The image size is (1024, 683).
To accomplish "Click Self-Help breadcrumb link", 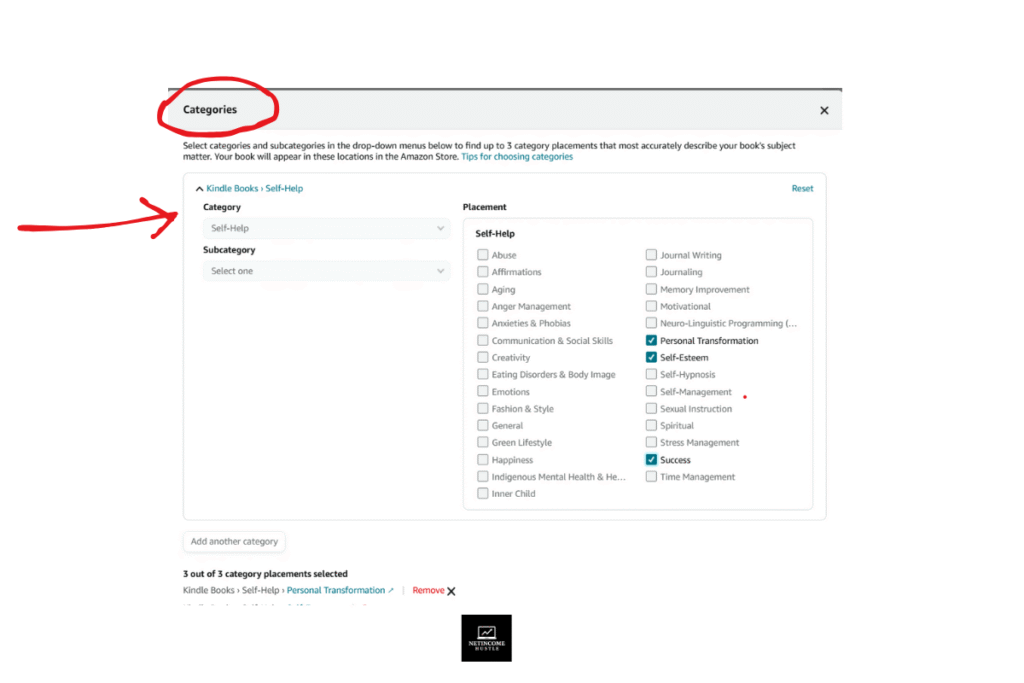I will click(284, 188).
